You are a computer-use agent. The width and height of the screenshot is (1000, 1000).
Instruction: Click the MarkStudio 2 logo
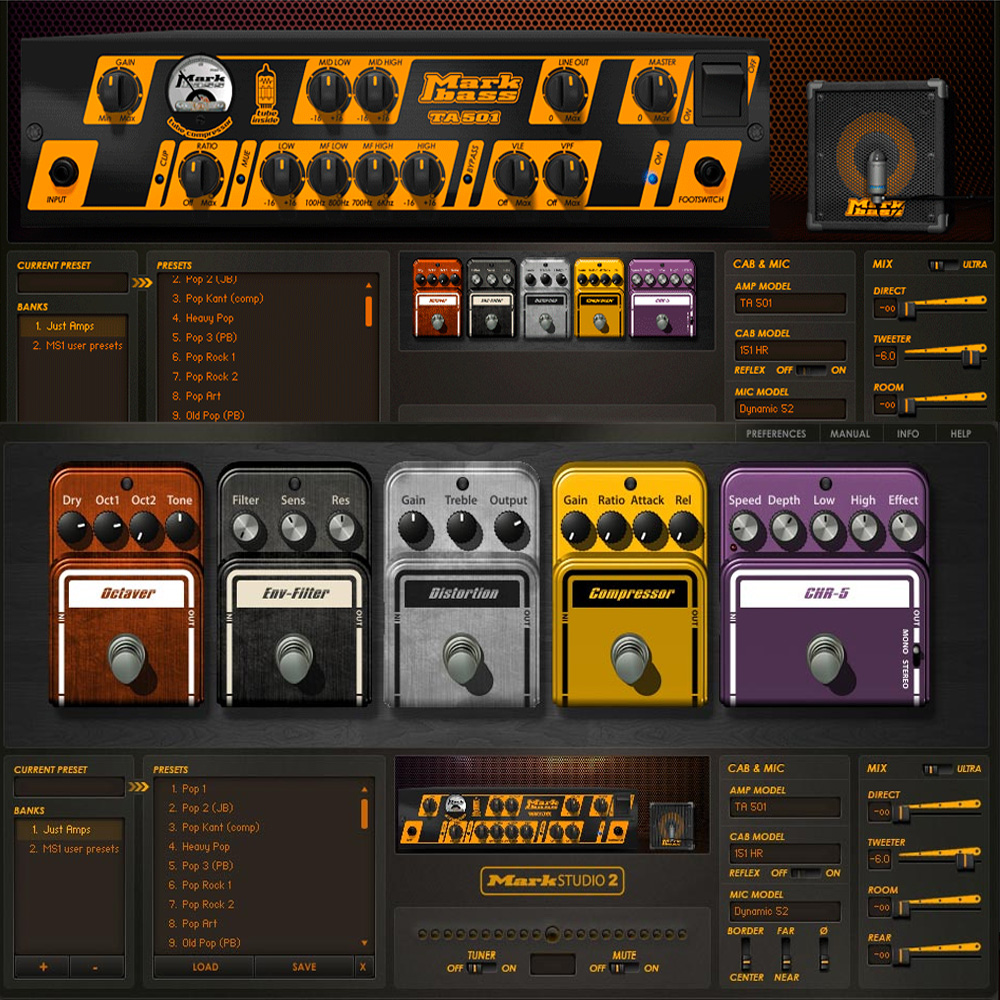click(x=552, y=881)
